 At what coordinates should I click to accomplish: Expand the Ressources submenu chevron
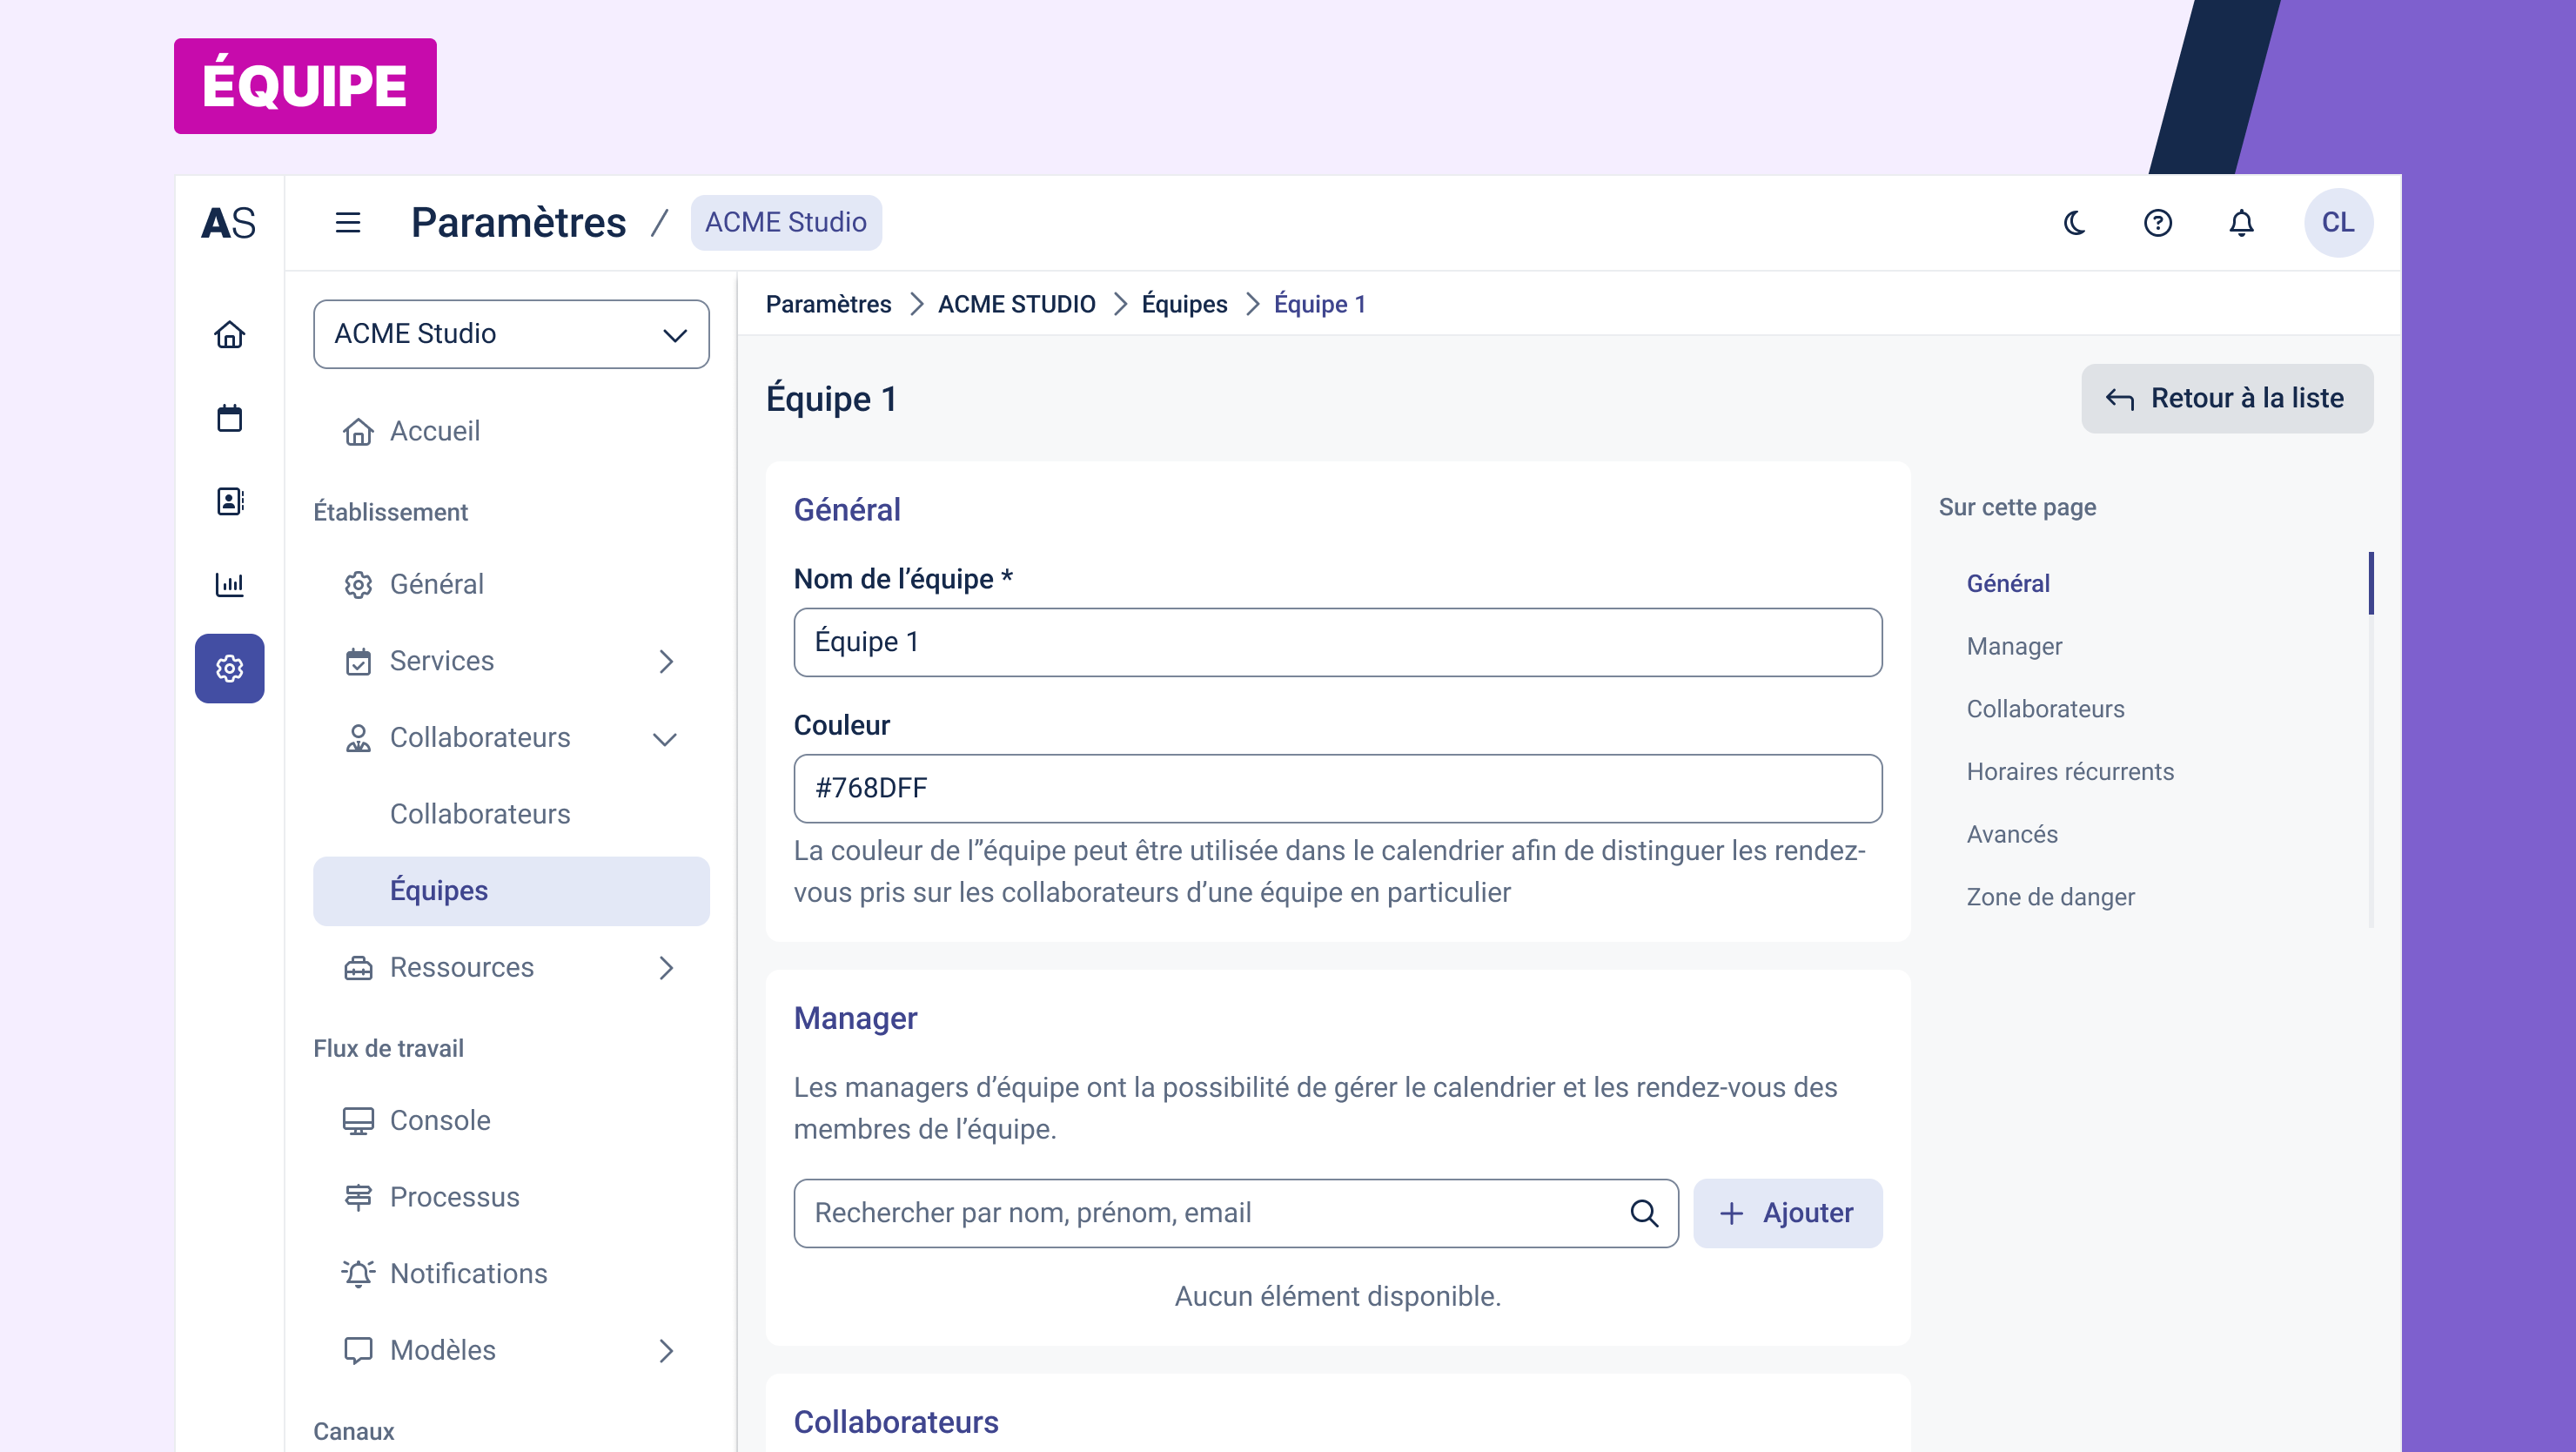666,967
